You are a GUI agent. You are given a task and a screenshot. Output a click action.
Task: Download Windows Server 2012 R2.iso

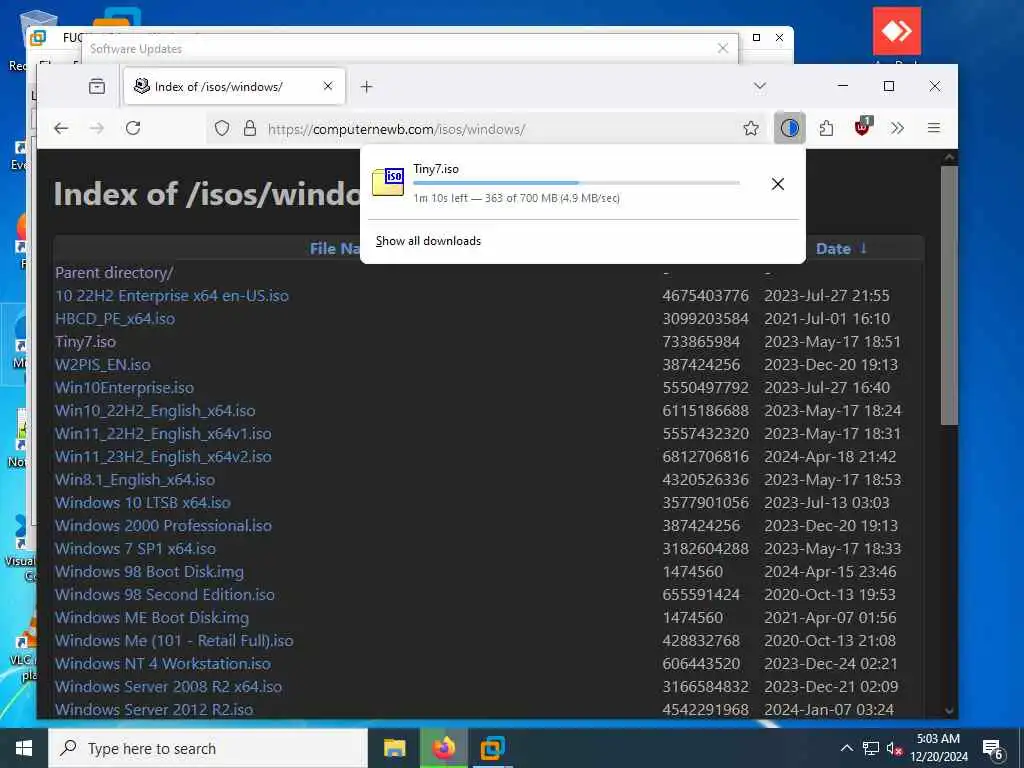pos(154,709)
